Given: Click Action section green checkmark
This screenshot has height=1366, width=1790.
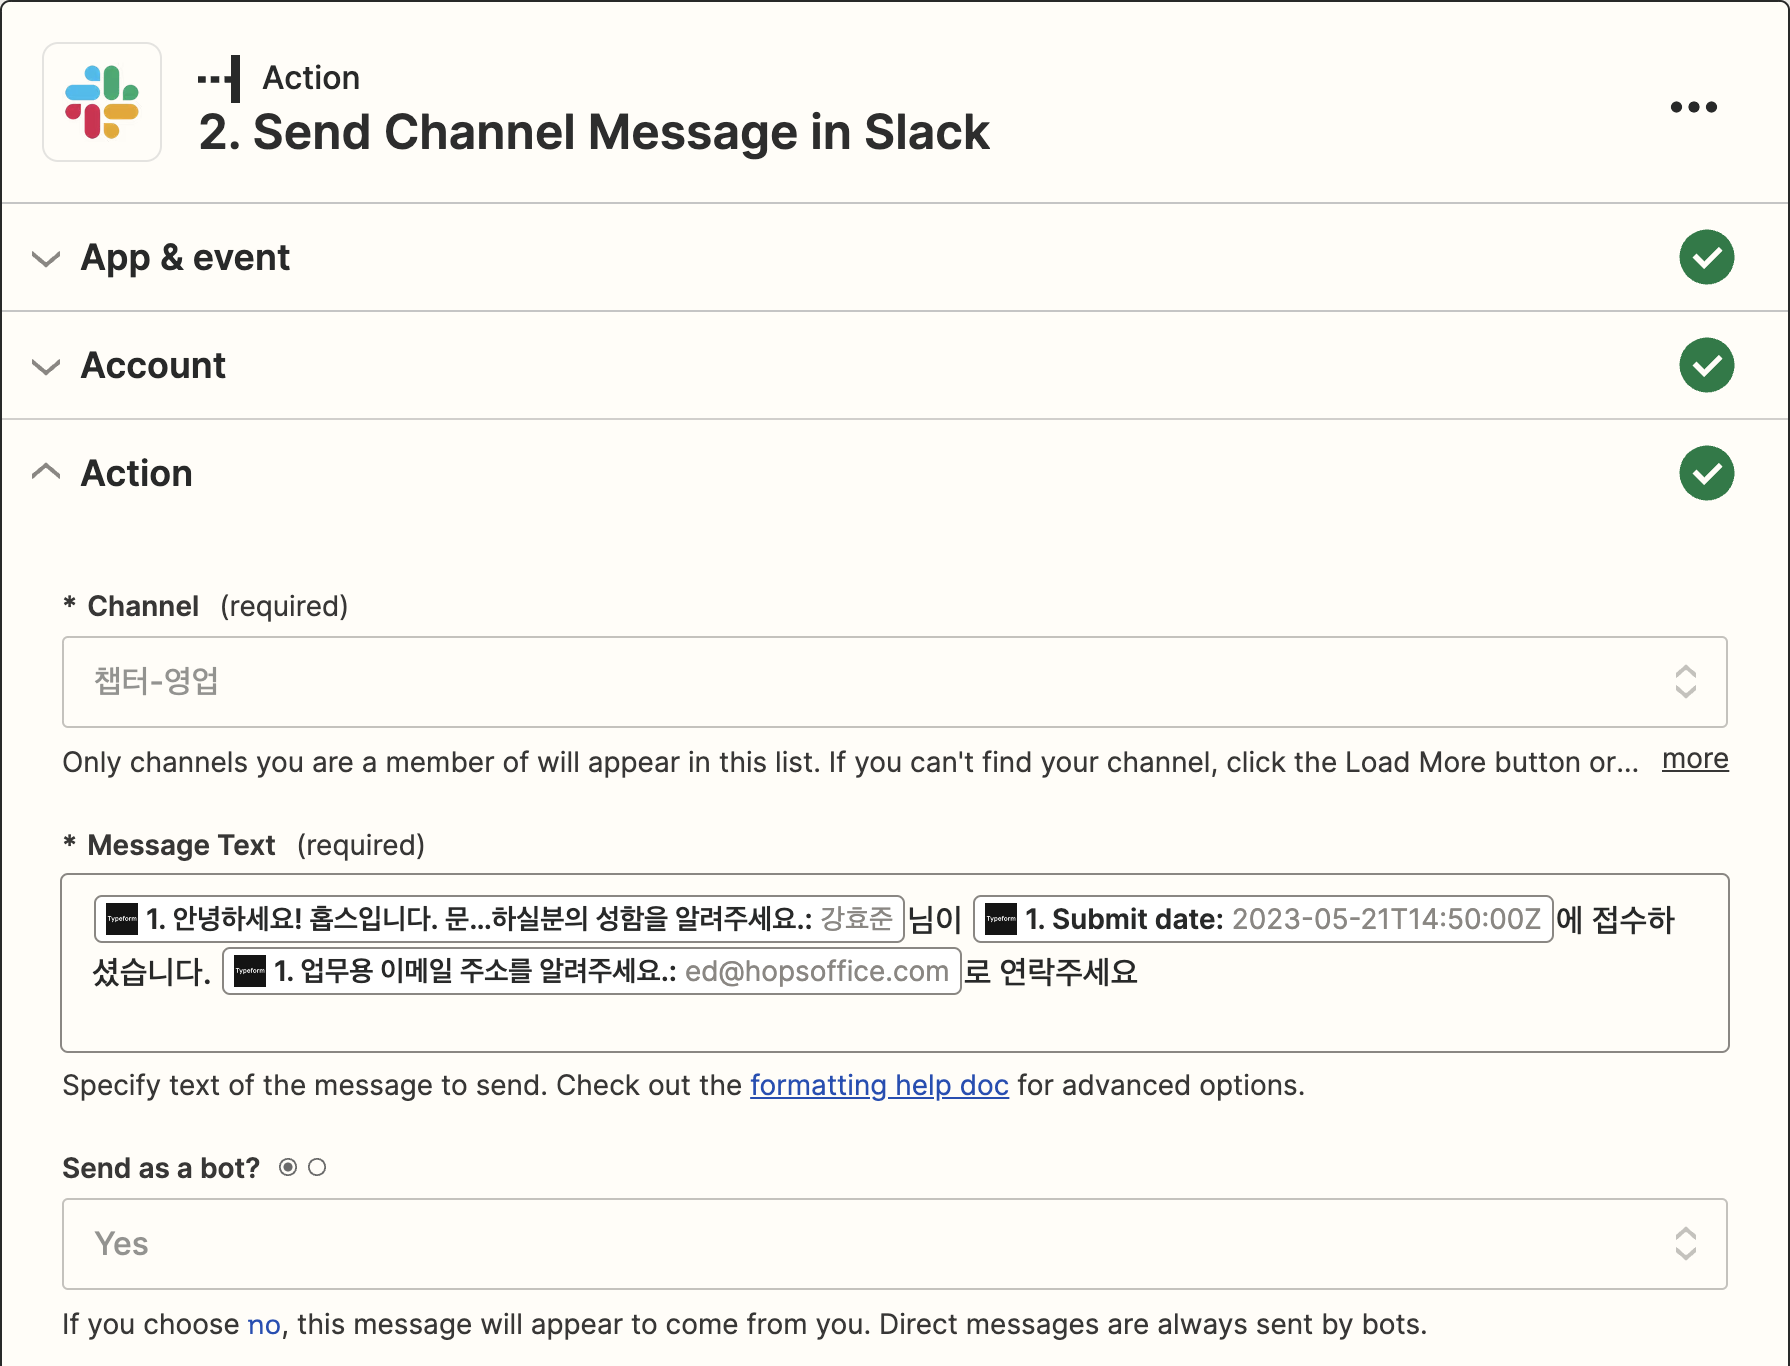Looking at the screenshot, I should pyautogui.click(x=1706, y=473).
